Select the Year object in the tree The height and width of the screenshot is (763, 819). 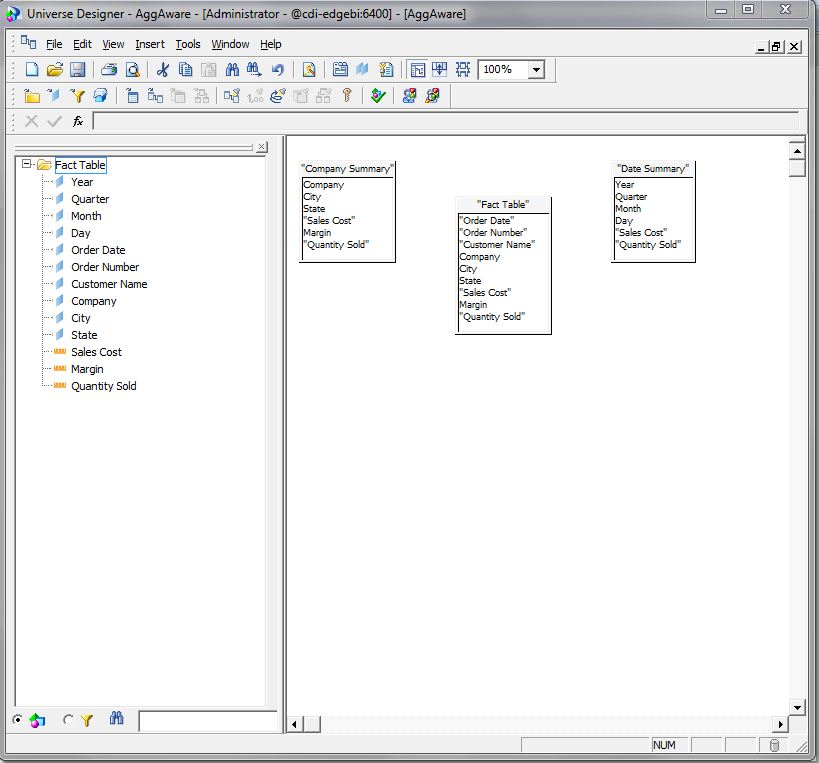pyautogui.click(x=82, y=182)
